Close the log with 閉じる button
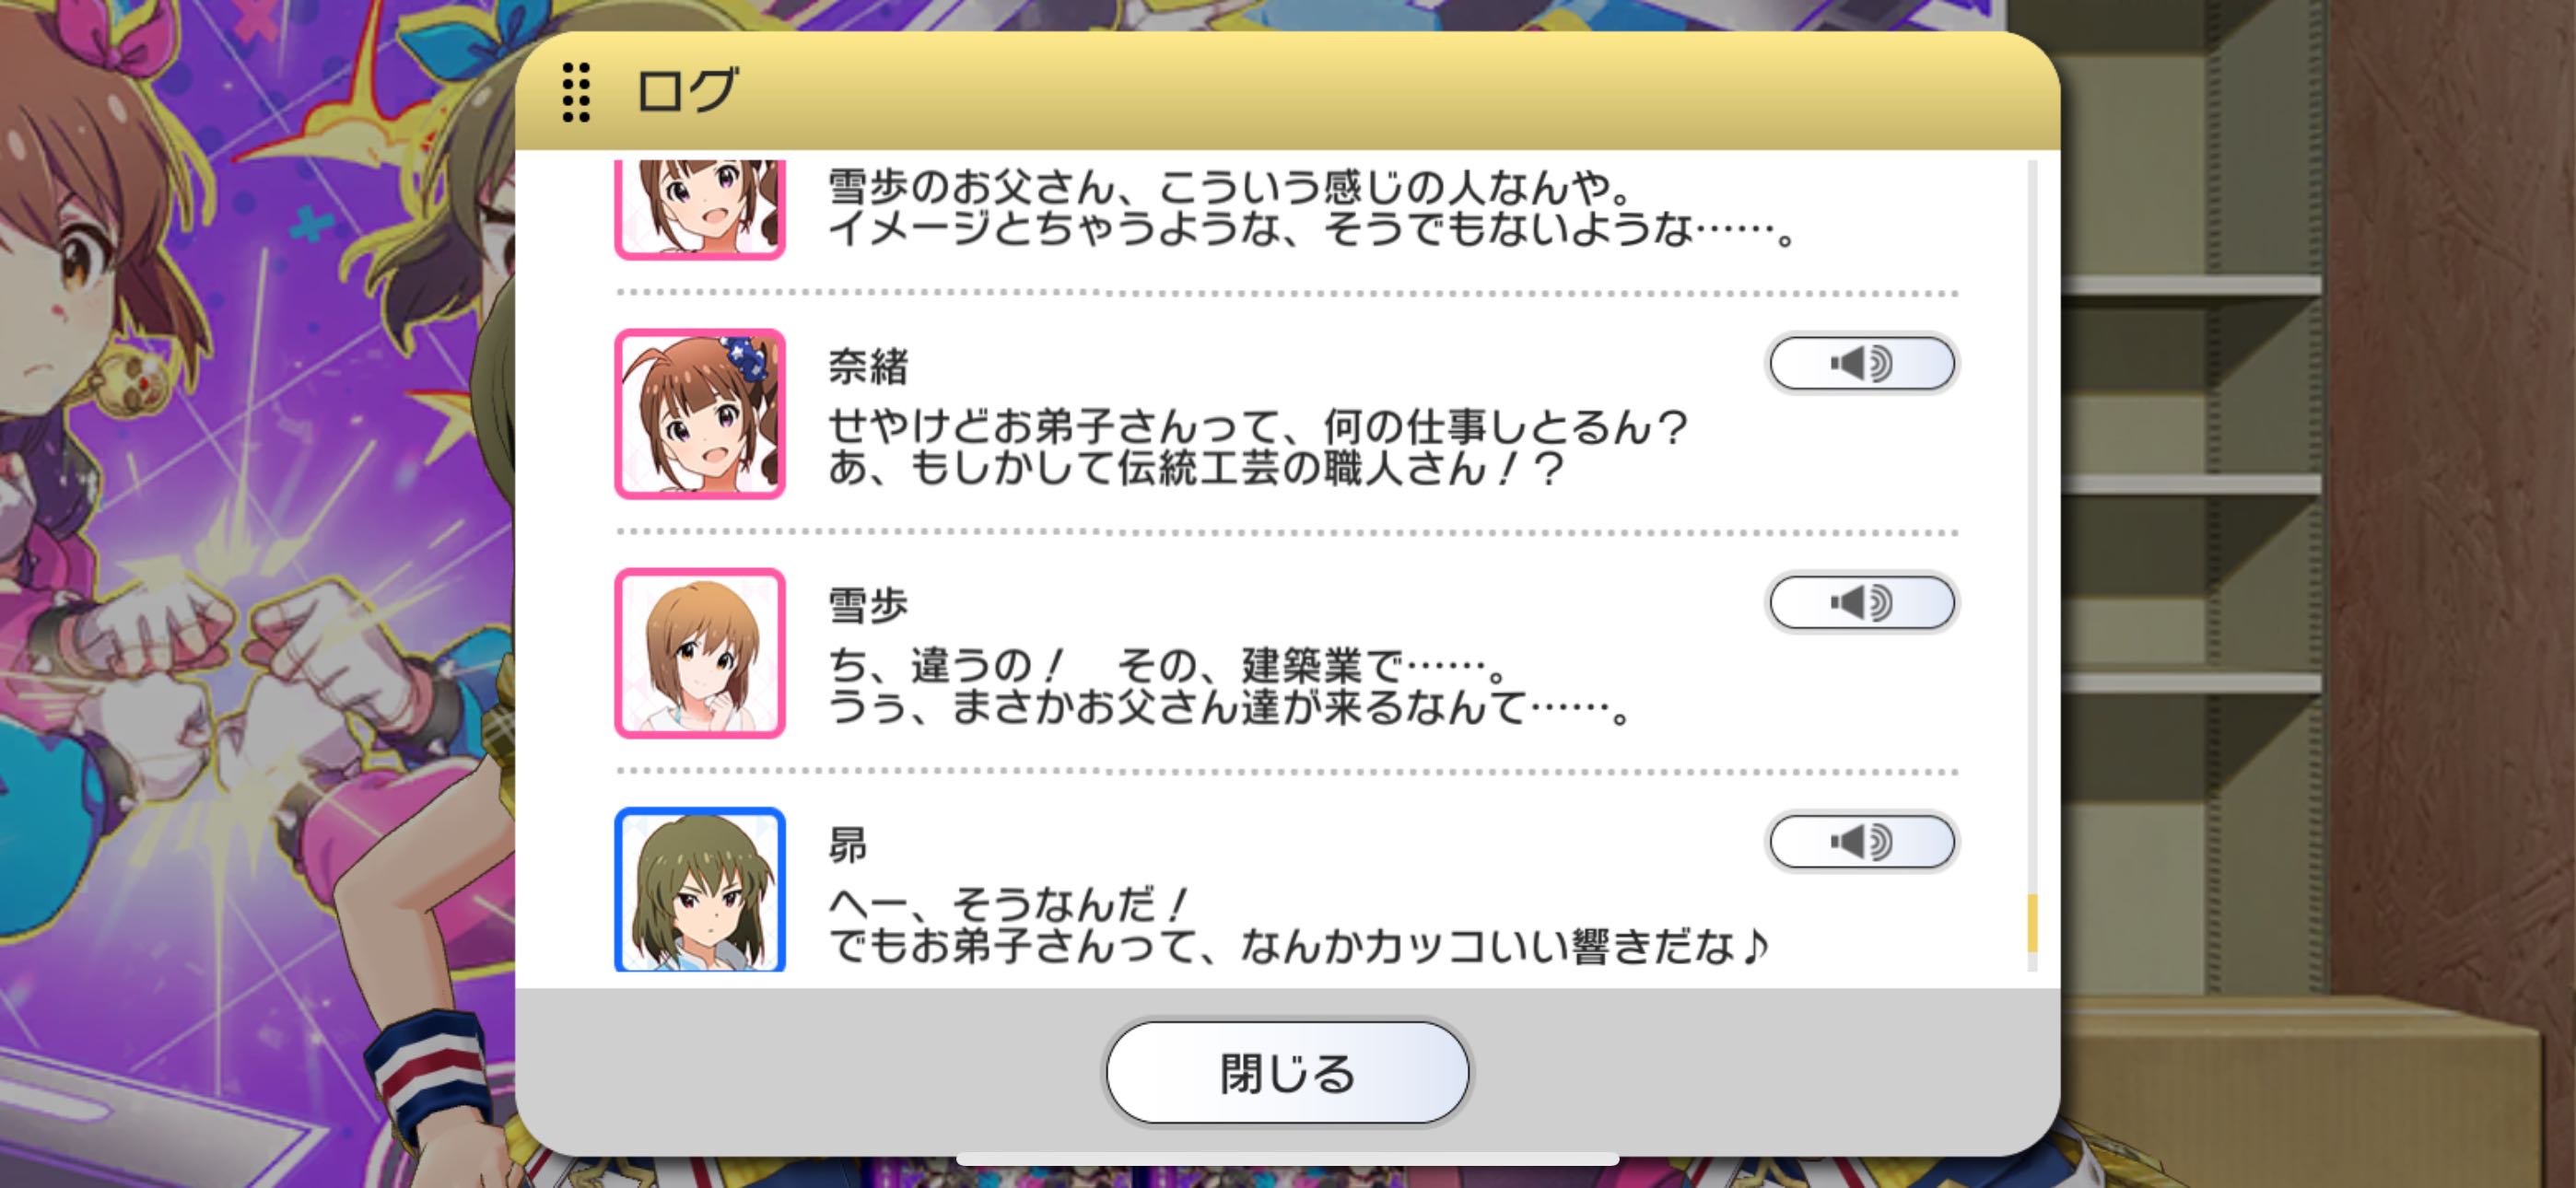The image size is (2576, 1188). pyautogui.click(x=1288, y=1073)
